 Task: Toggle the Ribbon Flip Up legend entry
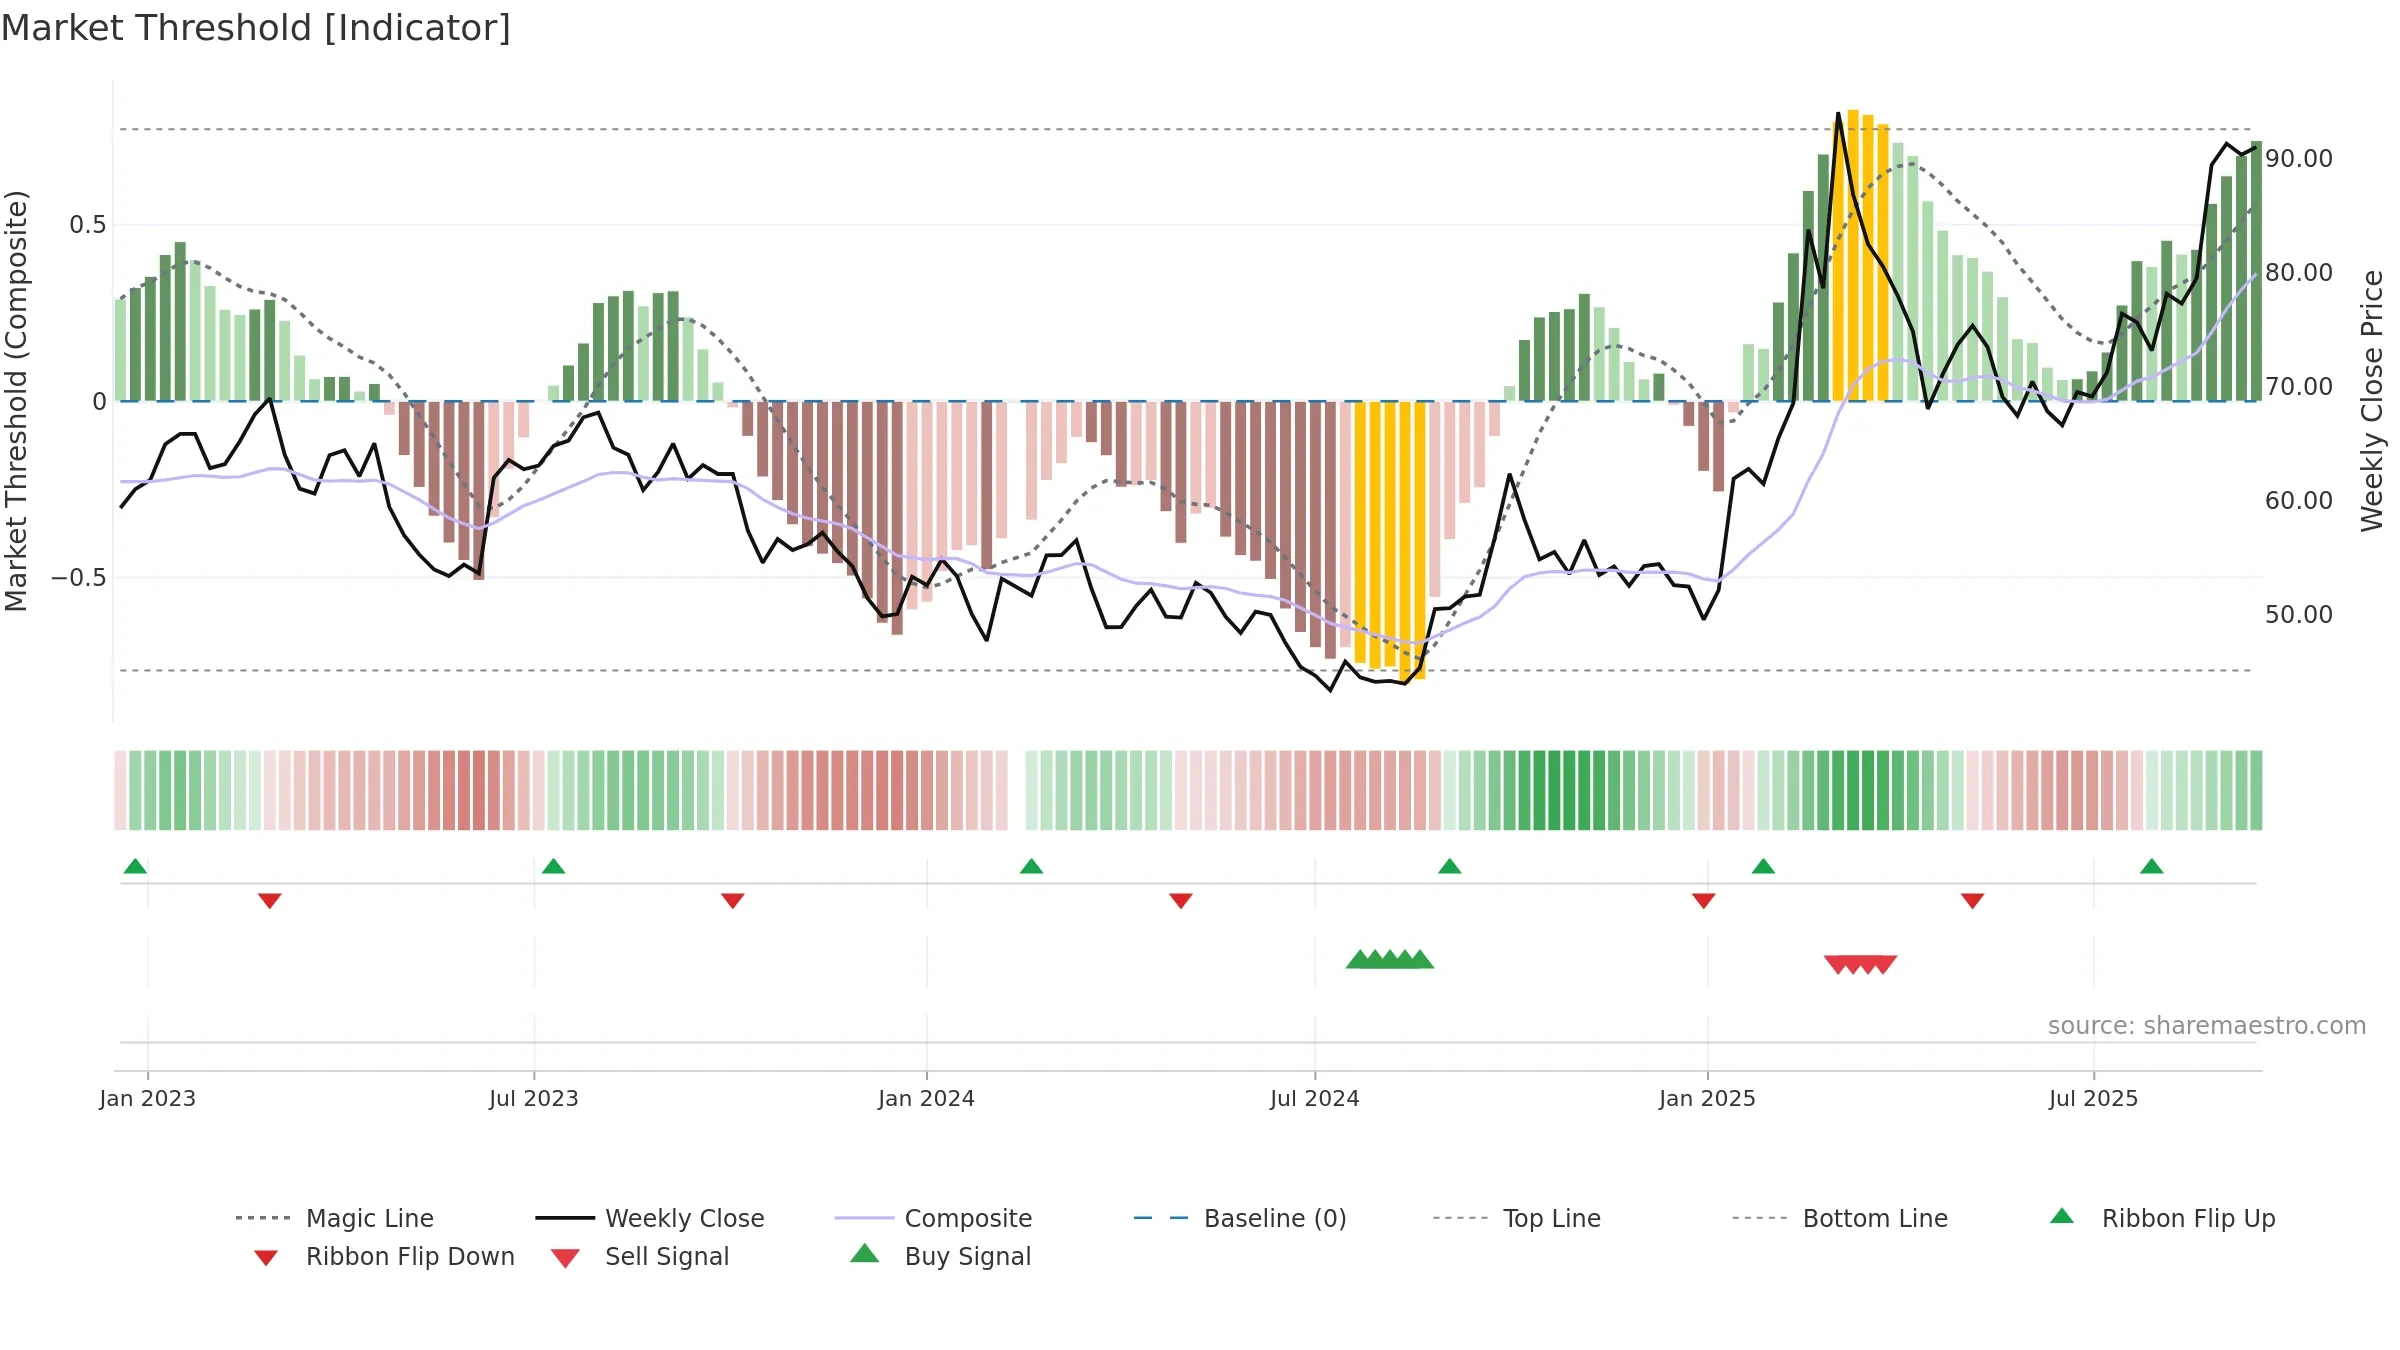[x=2163, y=1218]
